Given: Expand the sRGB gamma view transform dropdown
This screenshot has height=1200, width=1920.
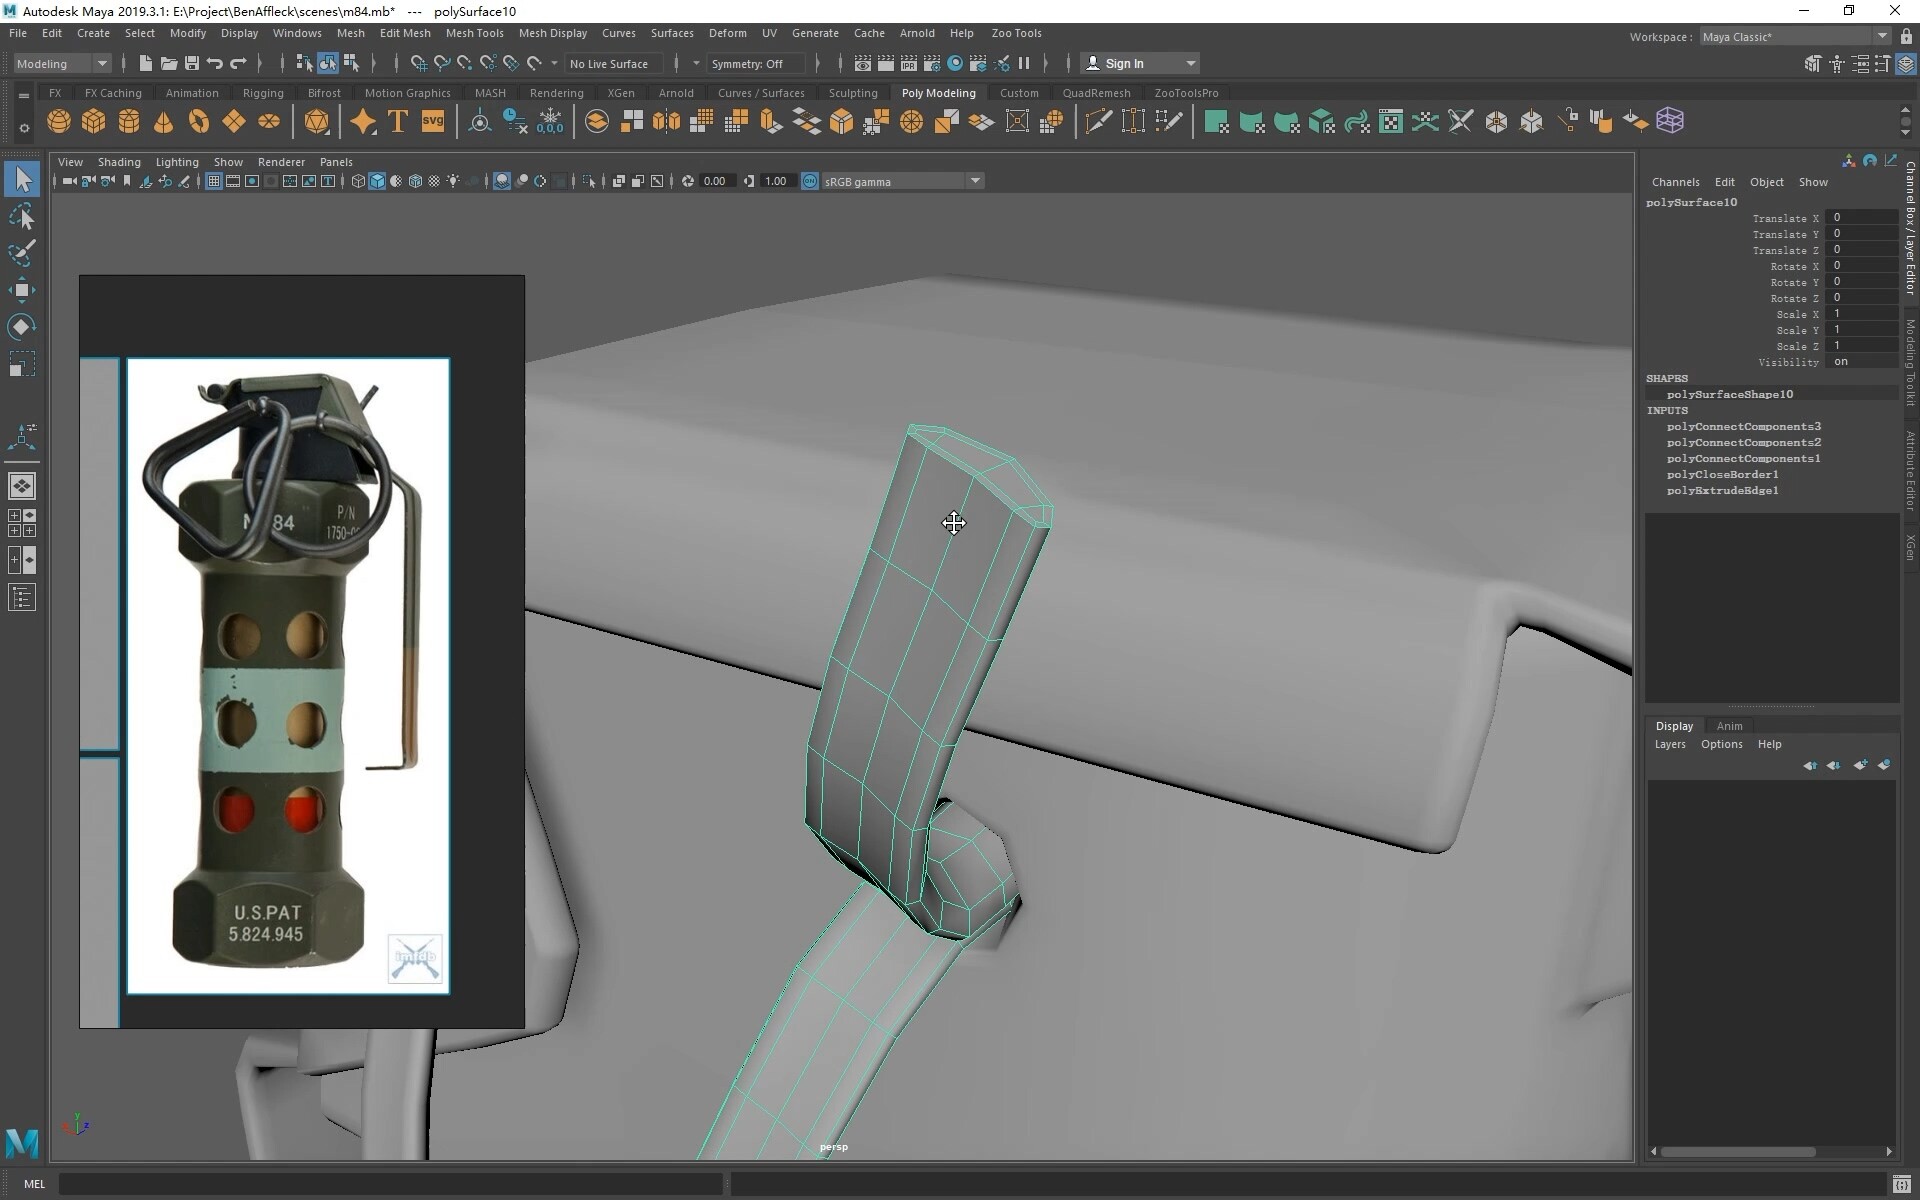Looking at the screenshot, I should click(974, 181).
